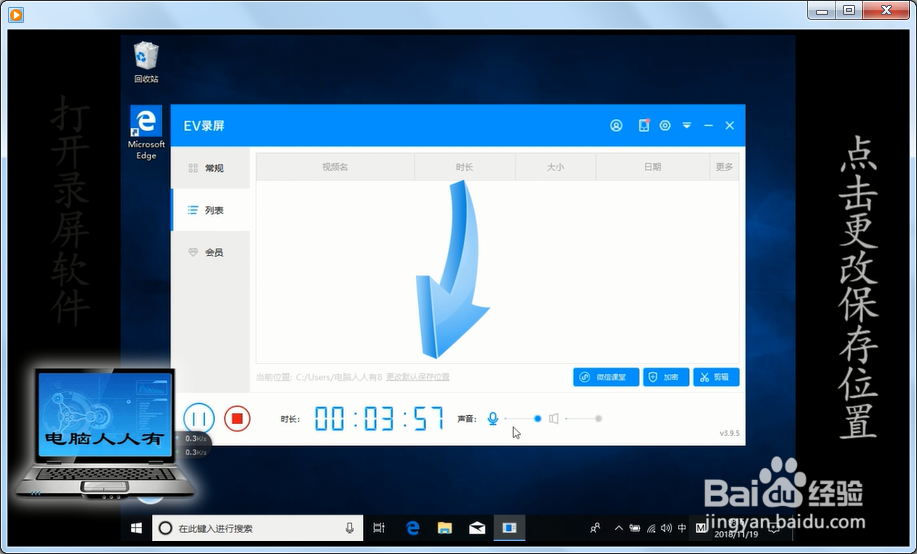Viewport: 917px width, 554px height.
Task: Click the 中 input method indicator
Action: click(682, 528)
